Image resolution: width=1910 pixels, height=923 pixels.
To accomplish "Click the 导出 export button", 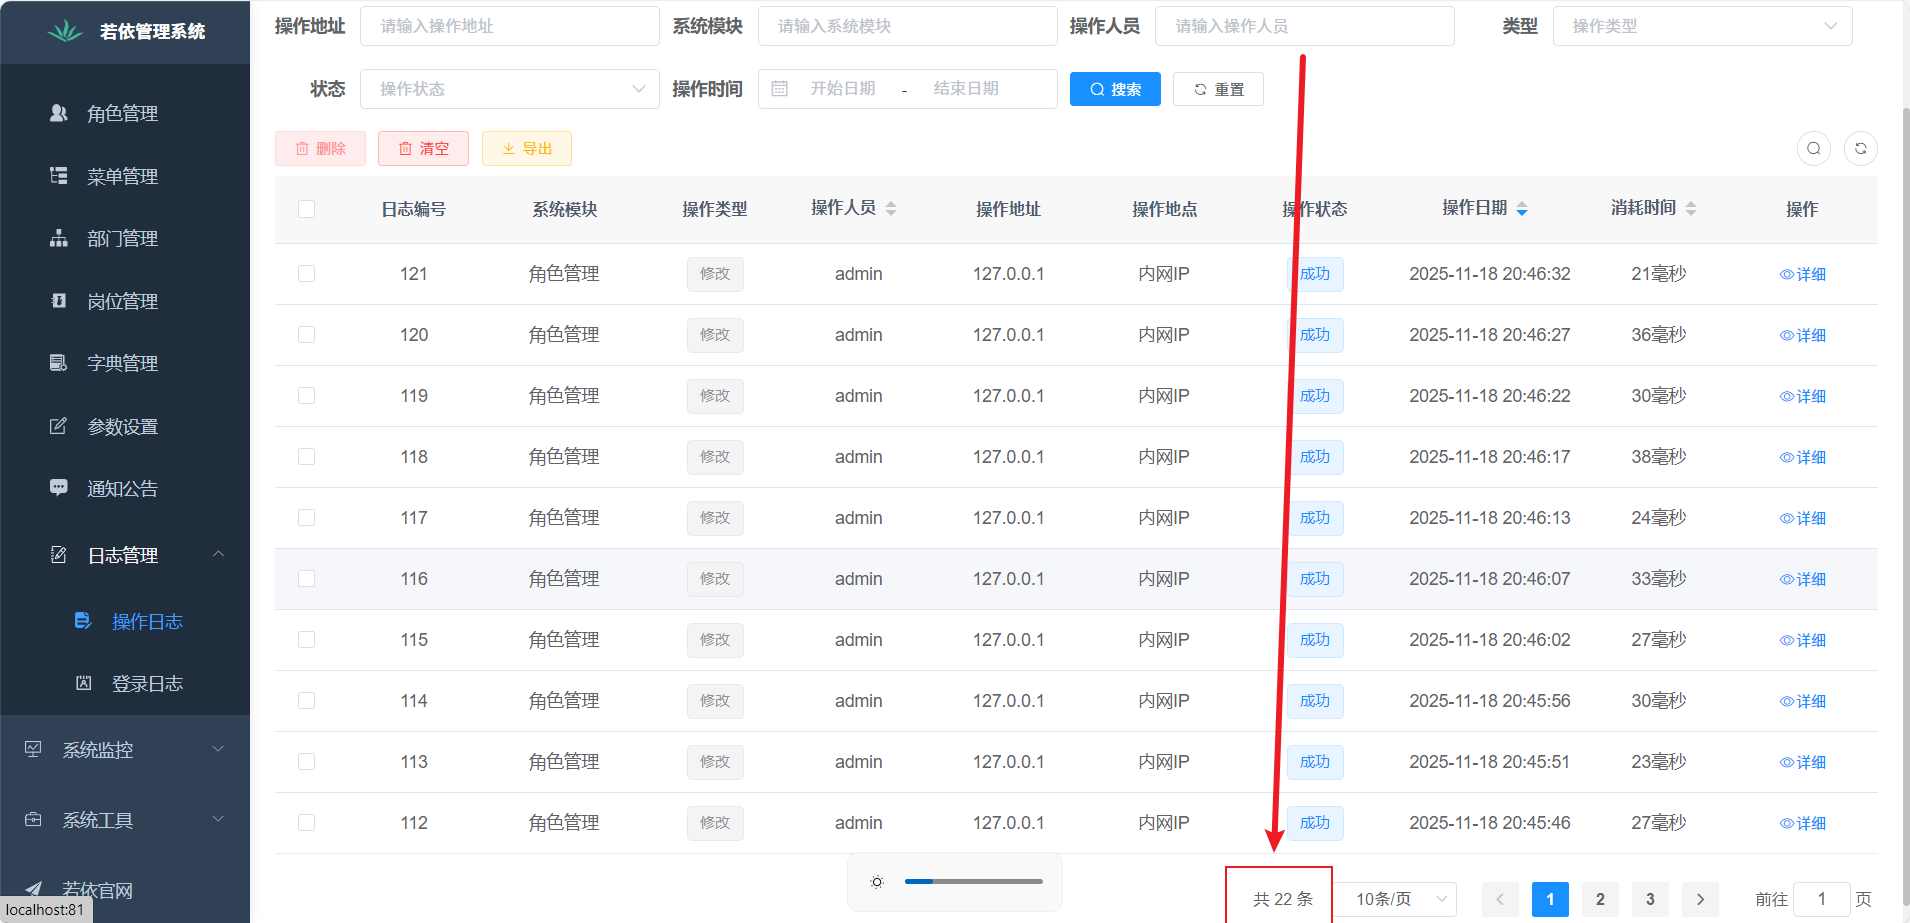I will click(x=527, y=148).
